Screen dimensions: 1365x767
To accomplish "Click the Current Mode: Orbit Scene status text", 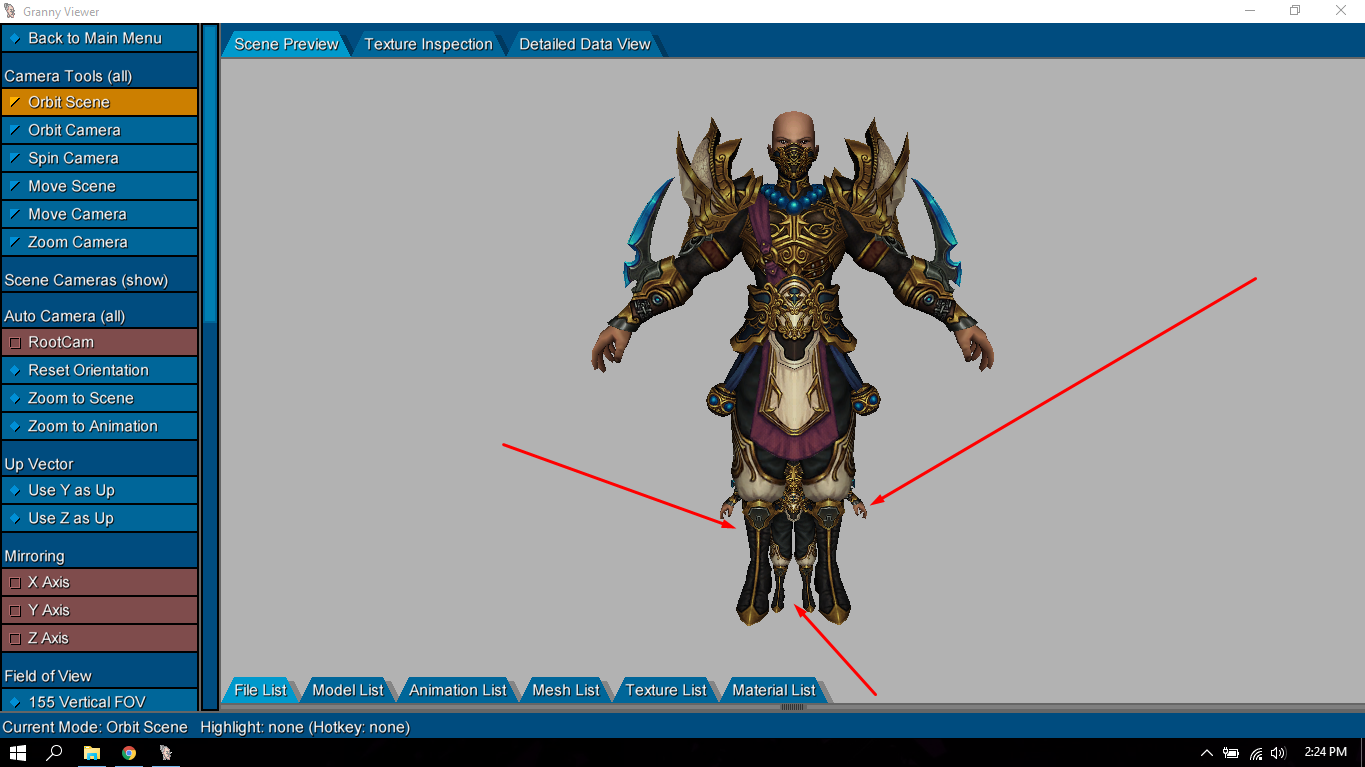I will (95, 727).
